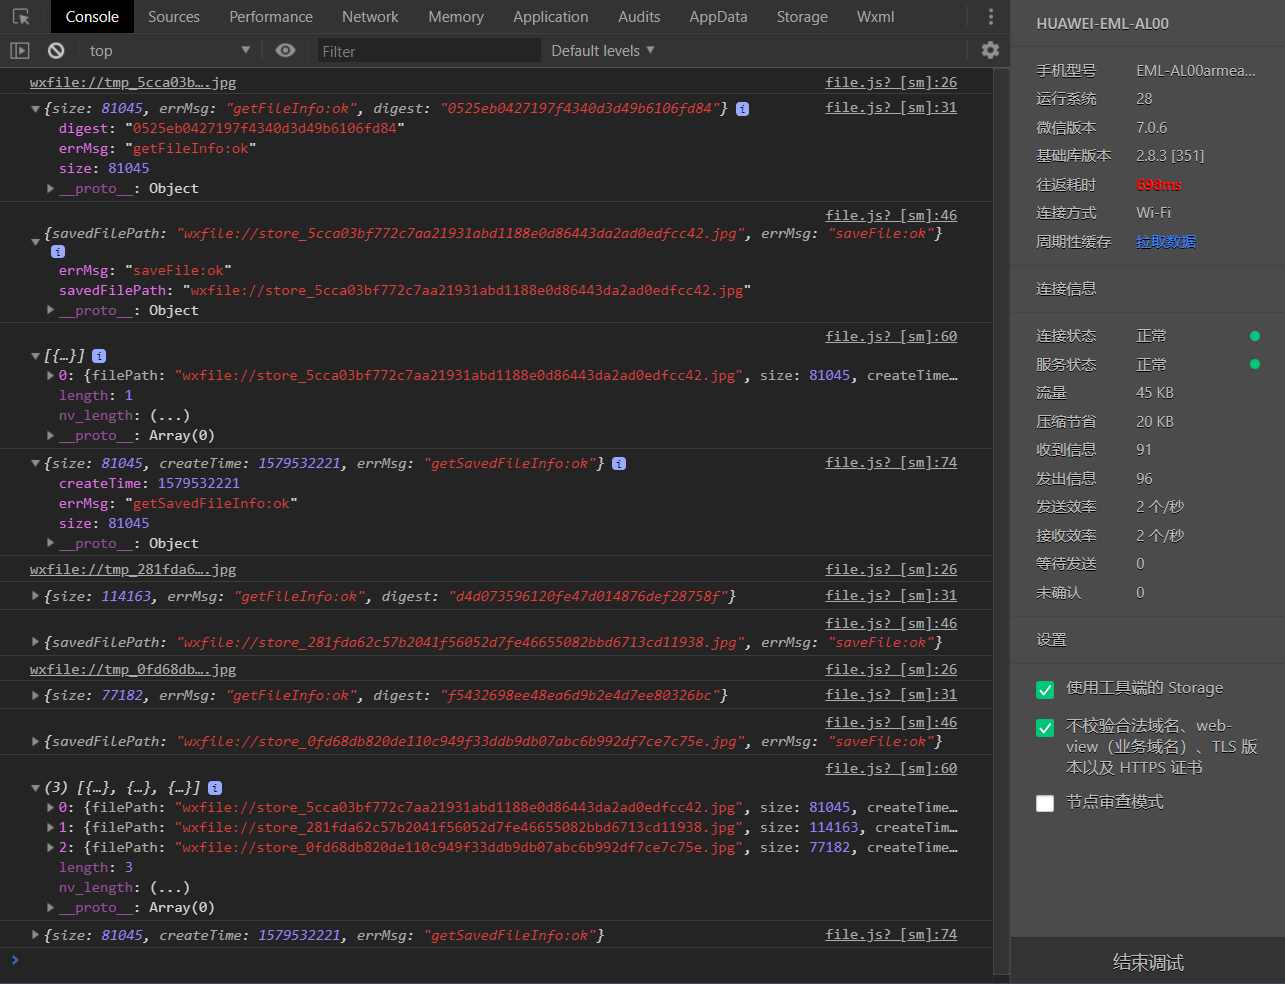Click the console vertical scrollbar
Image resolution: width=1285 pixels, height=984 pixels.
point(1001,520)
